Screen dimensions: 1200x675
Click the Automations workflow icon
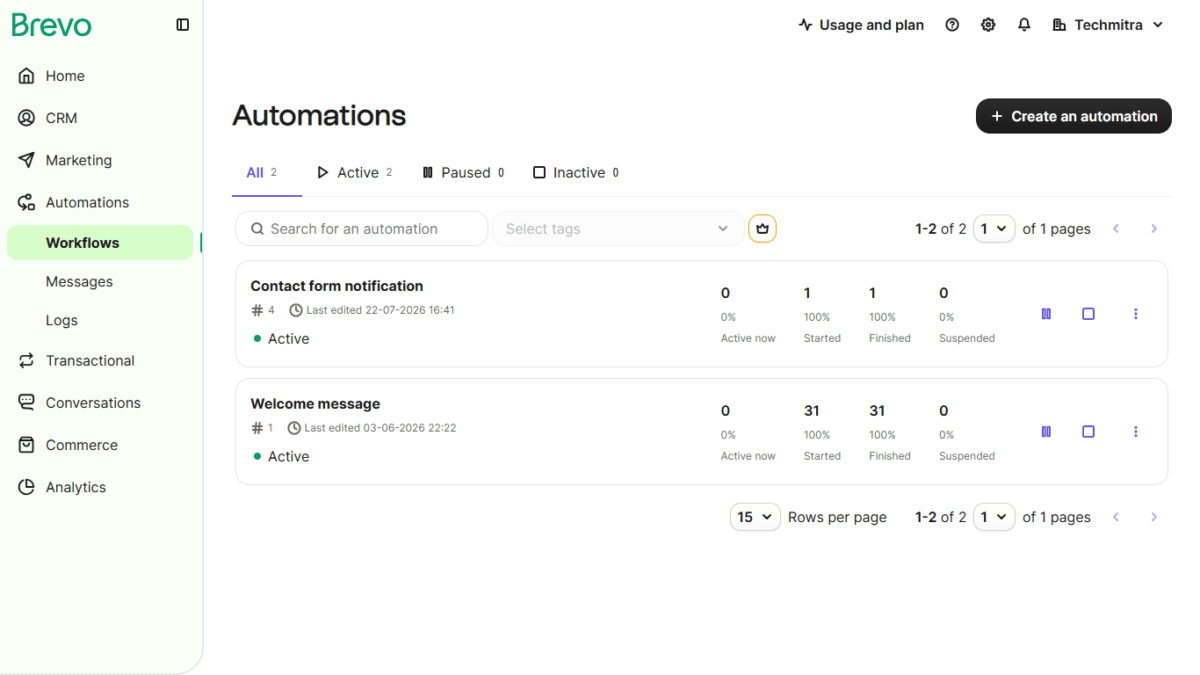point(27,202)
